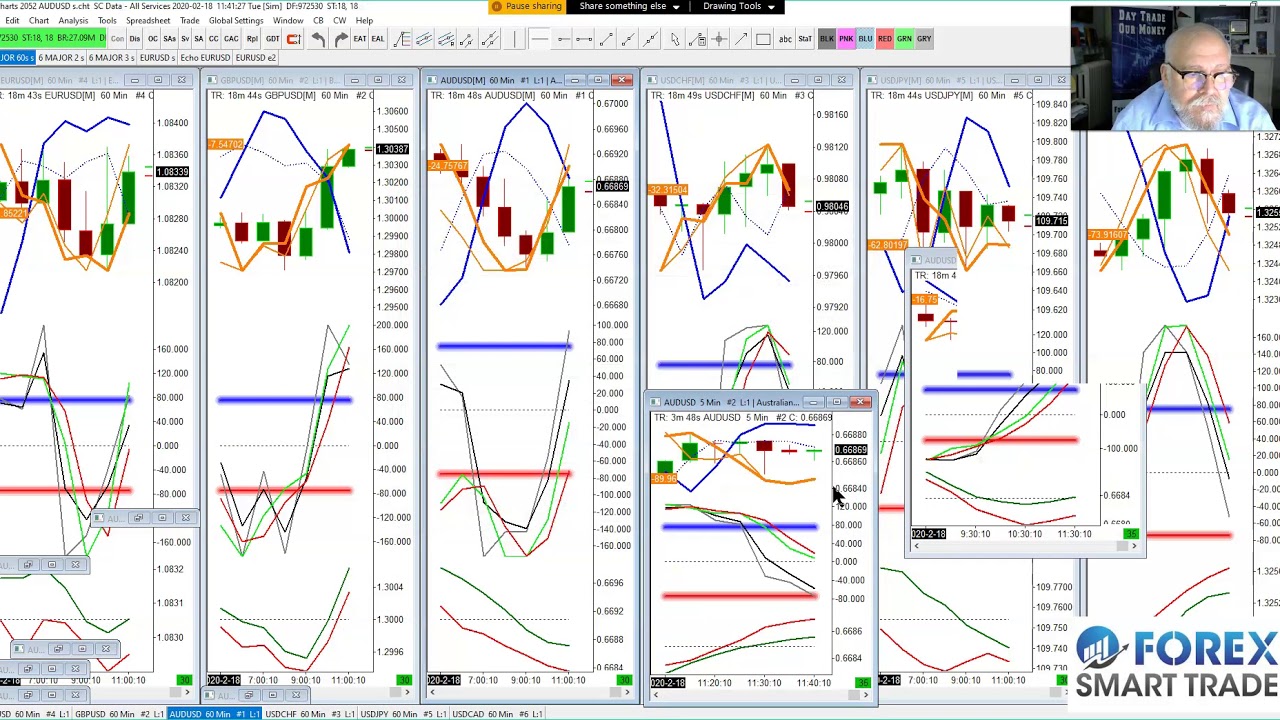Open the Share something else dropdown
This screenshot has height=720, width=1280.
(x=629, y=6)
